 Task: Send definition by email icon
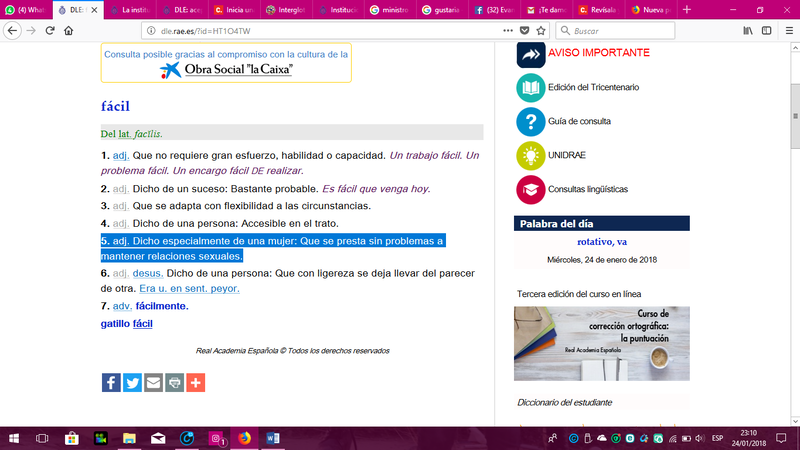[153, 382]
